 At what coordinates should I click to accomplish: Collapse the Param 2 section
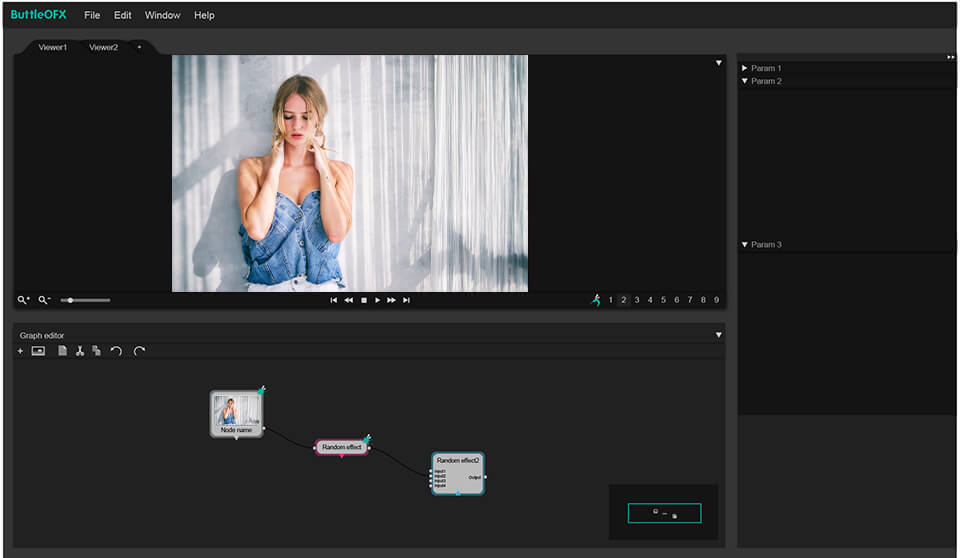click(x=745, y=81)
